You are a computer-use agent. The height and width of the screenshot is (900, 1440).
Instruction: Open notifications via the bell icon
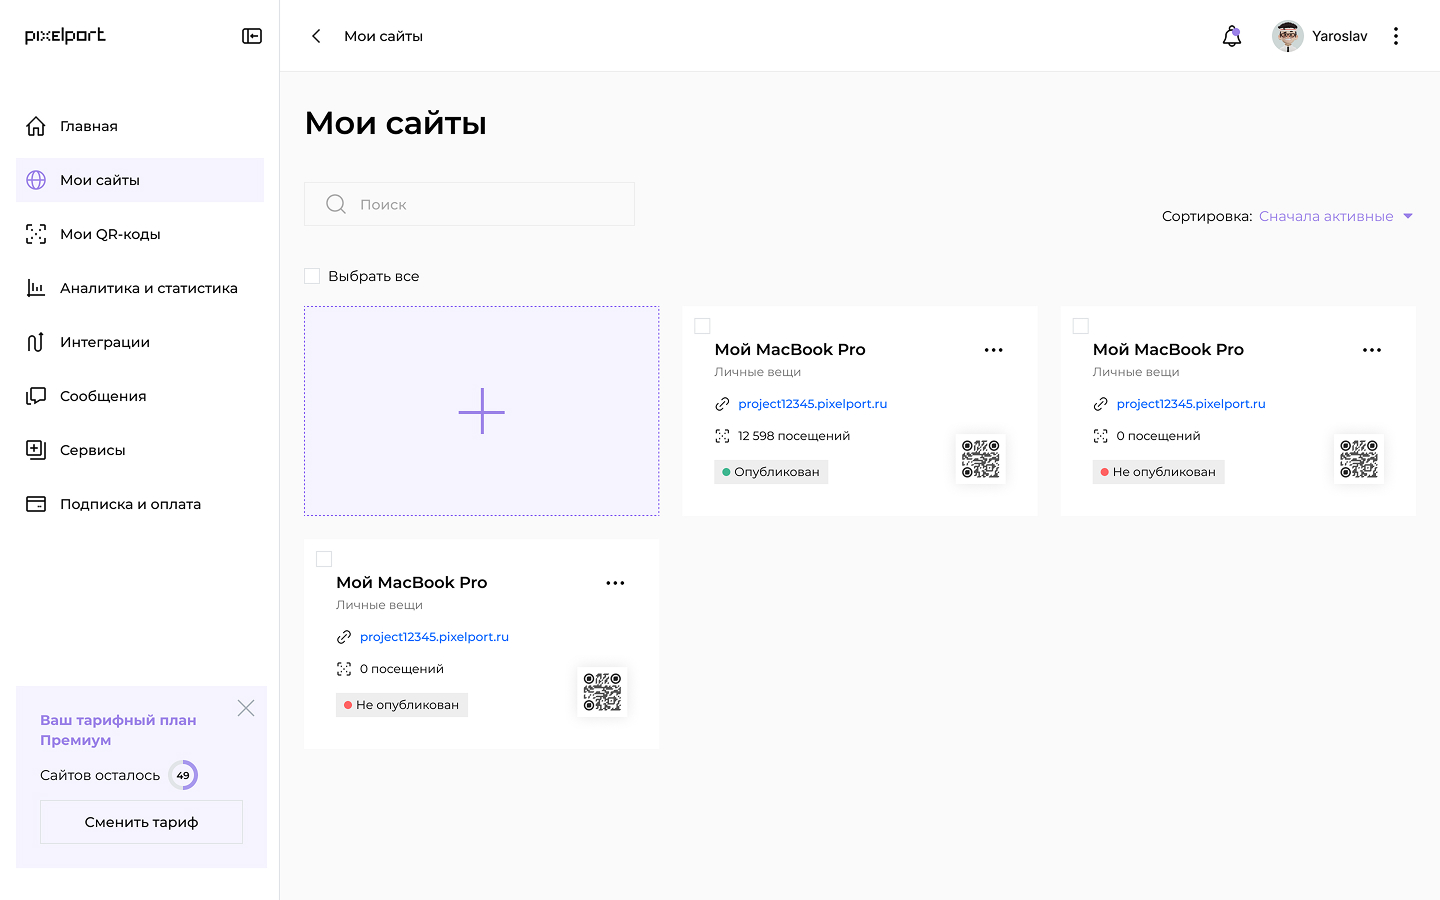point(1232,36)
